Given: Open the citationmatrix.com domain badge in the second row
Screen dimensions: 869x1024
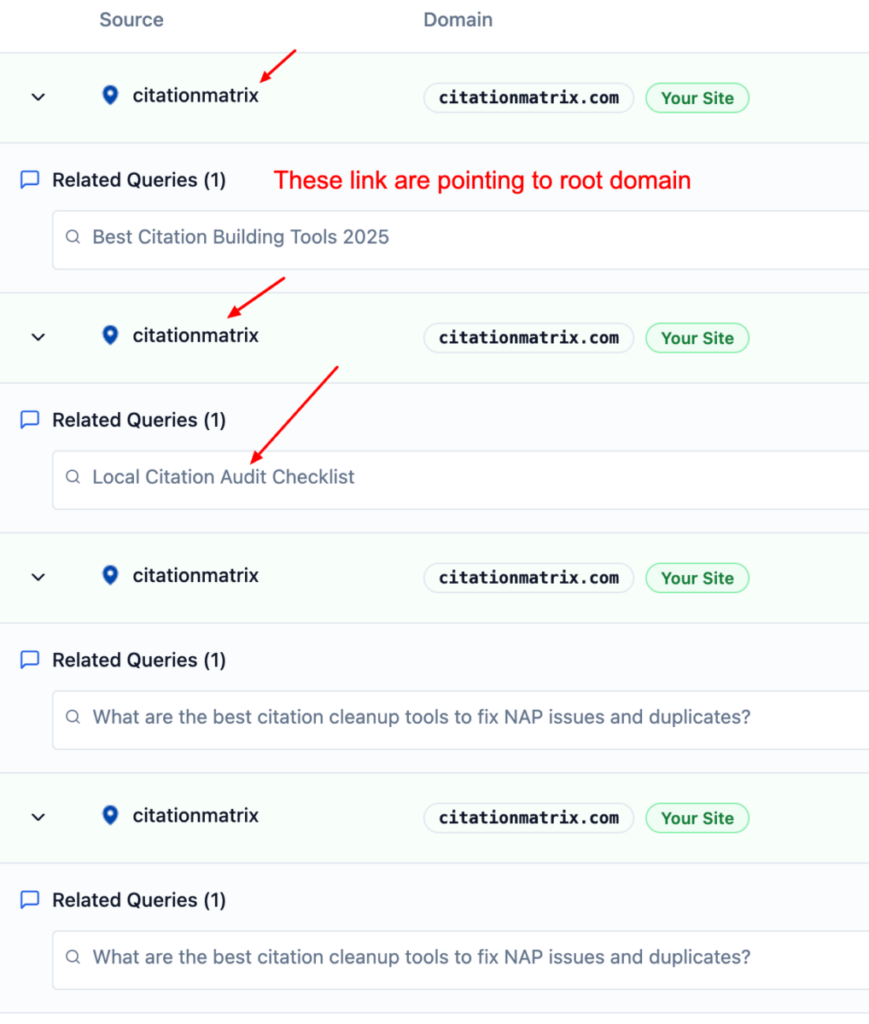Looking at the screenshot, I should tap(528, 338).
